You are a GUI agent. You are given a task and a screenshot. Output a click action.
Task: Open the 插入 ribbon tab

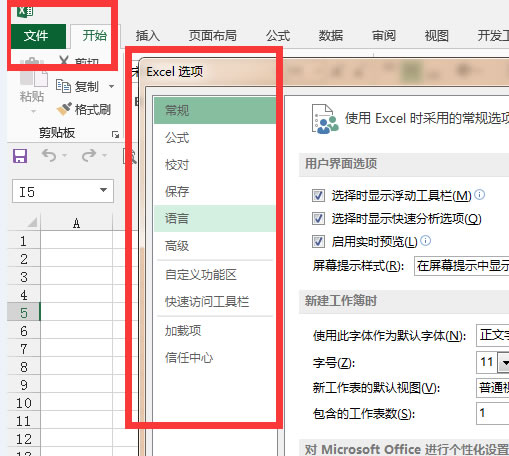[147, 36]
